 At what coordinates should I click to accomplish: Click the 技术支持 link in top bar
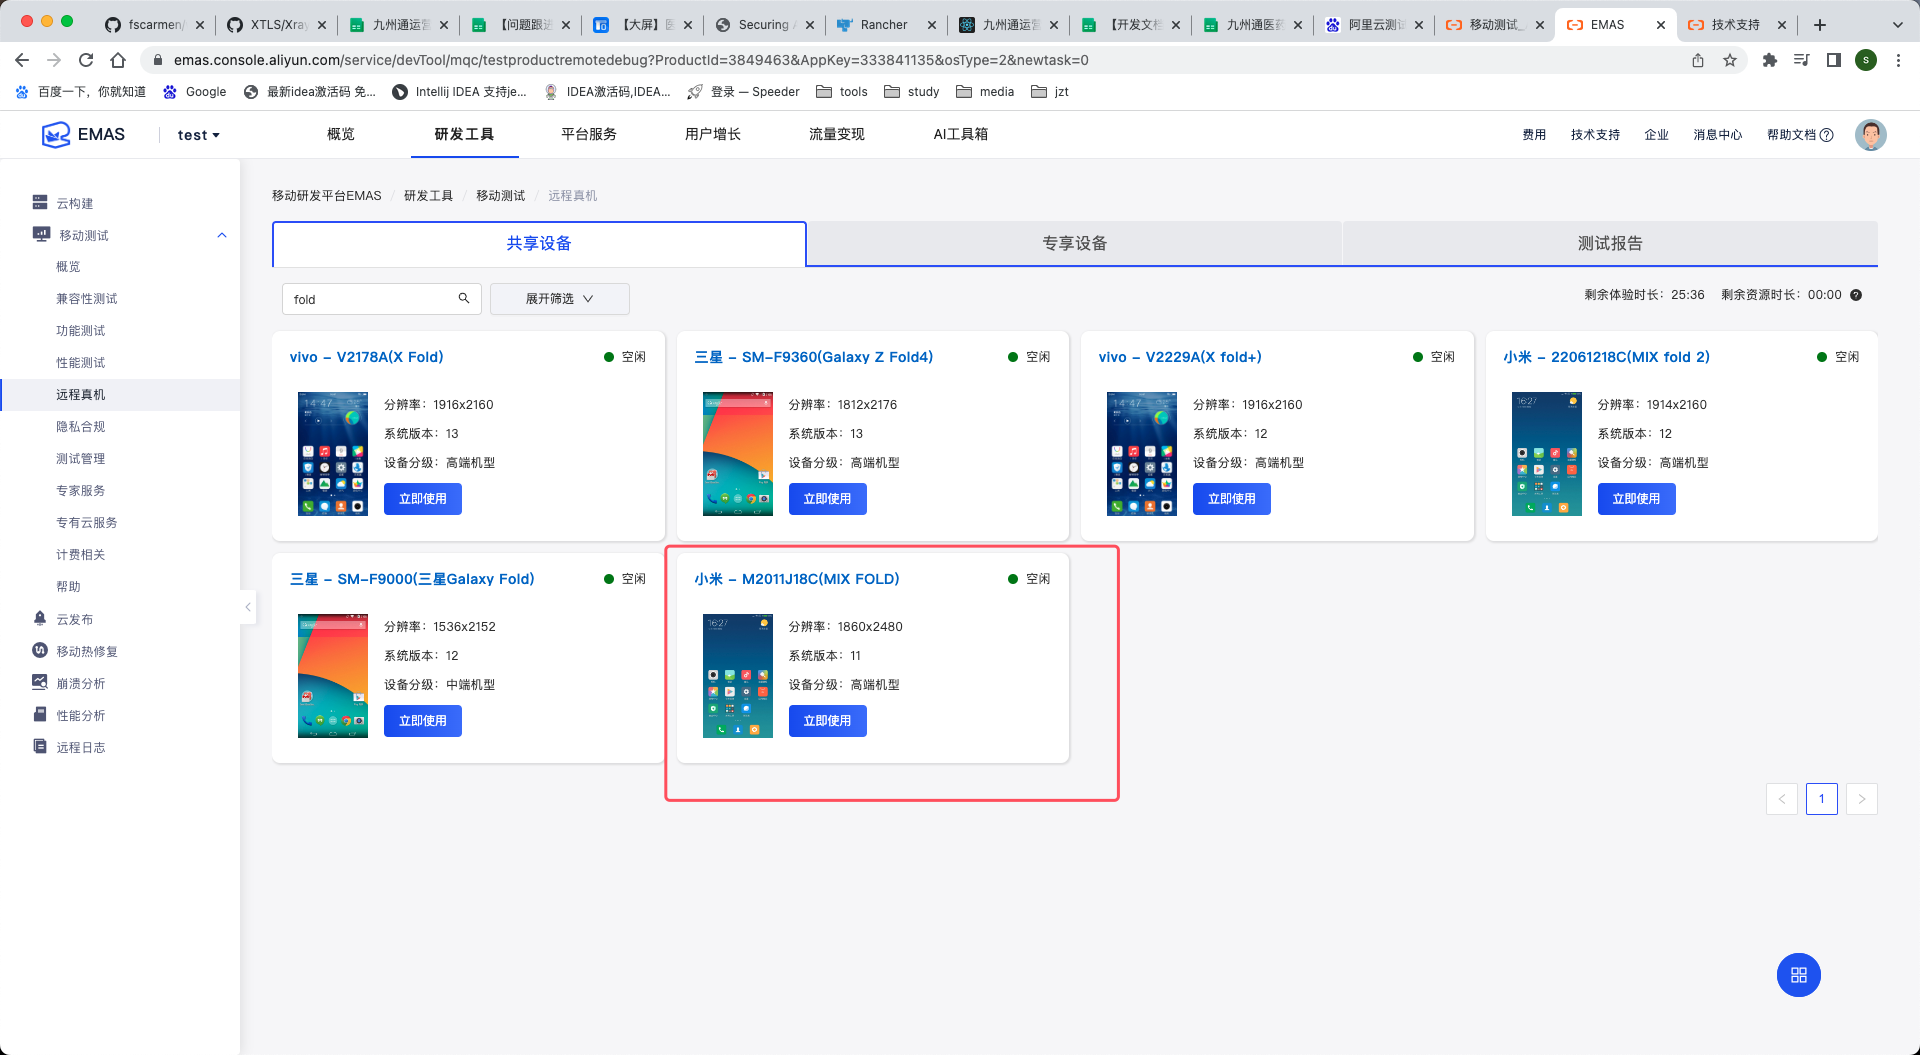[x=1595, y=135]
